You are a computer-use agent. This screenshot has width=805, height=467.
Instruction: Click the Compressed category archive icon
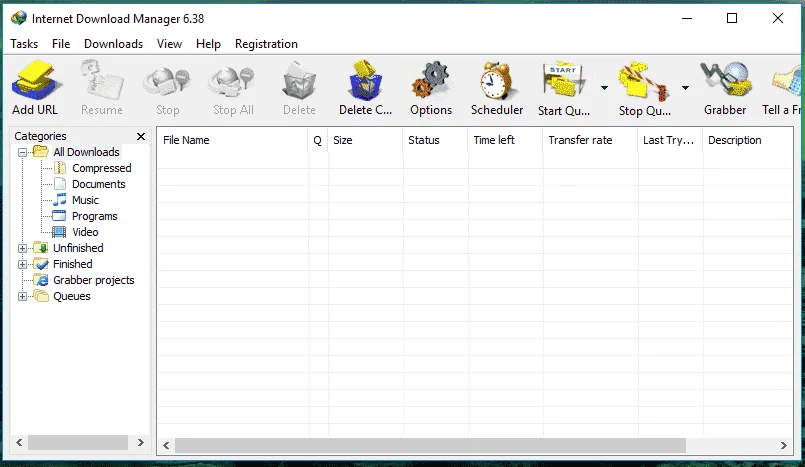(60, 168)
